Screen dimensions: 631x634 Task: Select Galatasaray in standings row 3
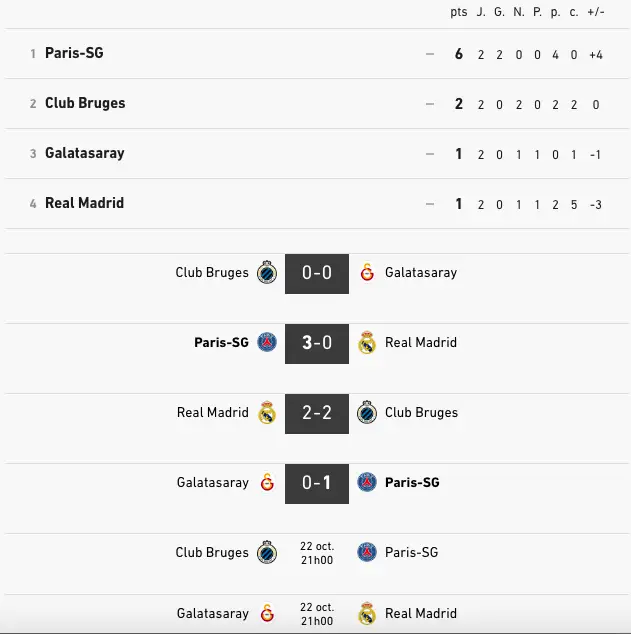tap(85, 153)
